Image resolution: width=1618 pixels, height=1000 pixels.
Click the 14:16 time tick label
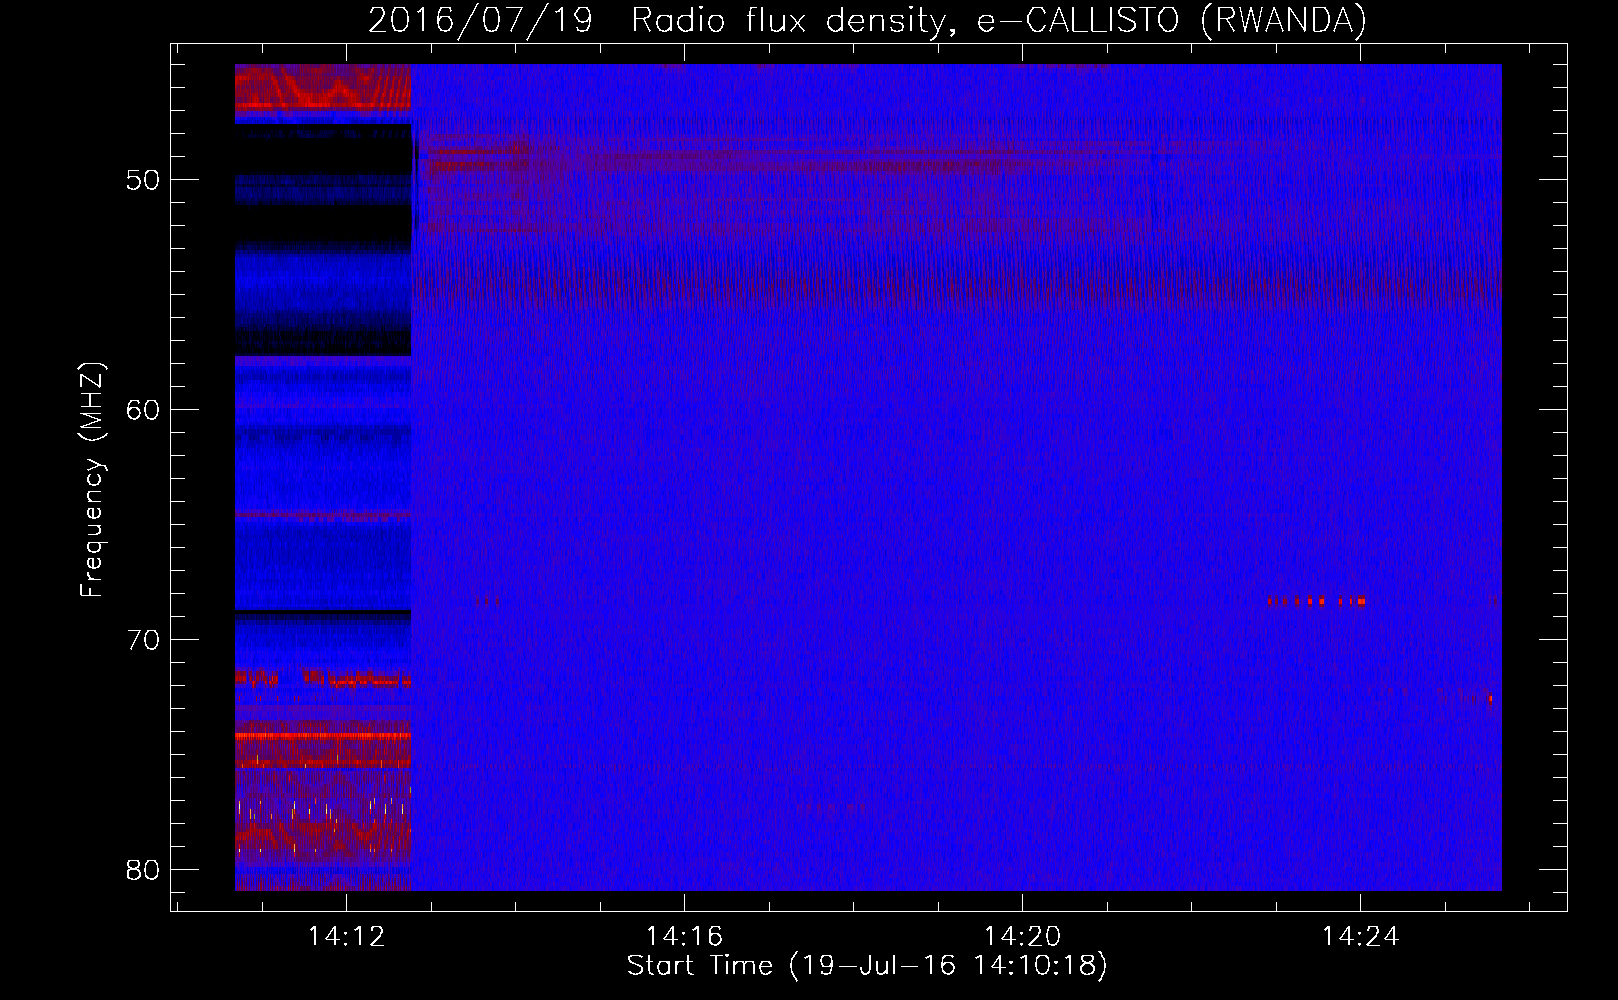pyautogui.click(x=684, y=937)
